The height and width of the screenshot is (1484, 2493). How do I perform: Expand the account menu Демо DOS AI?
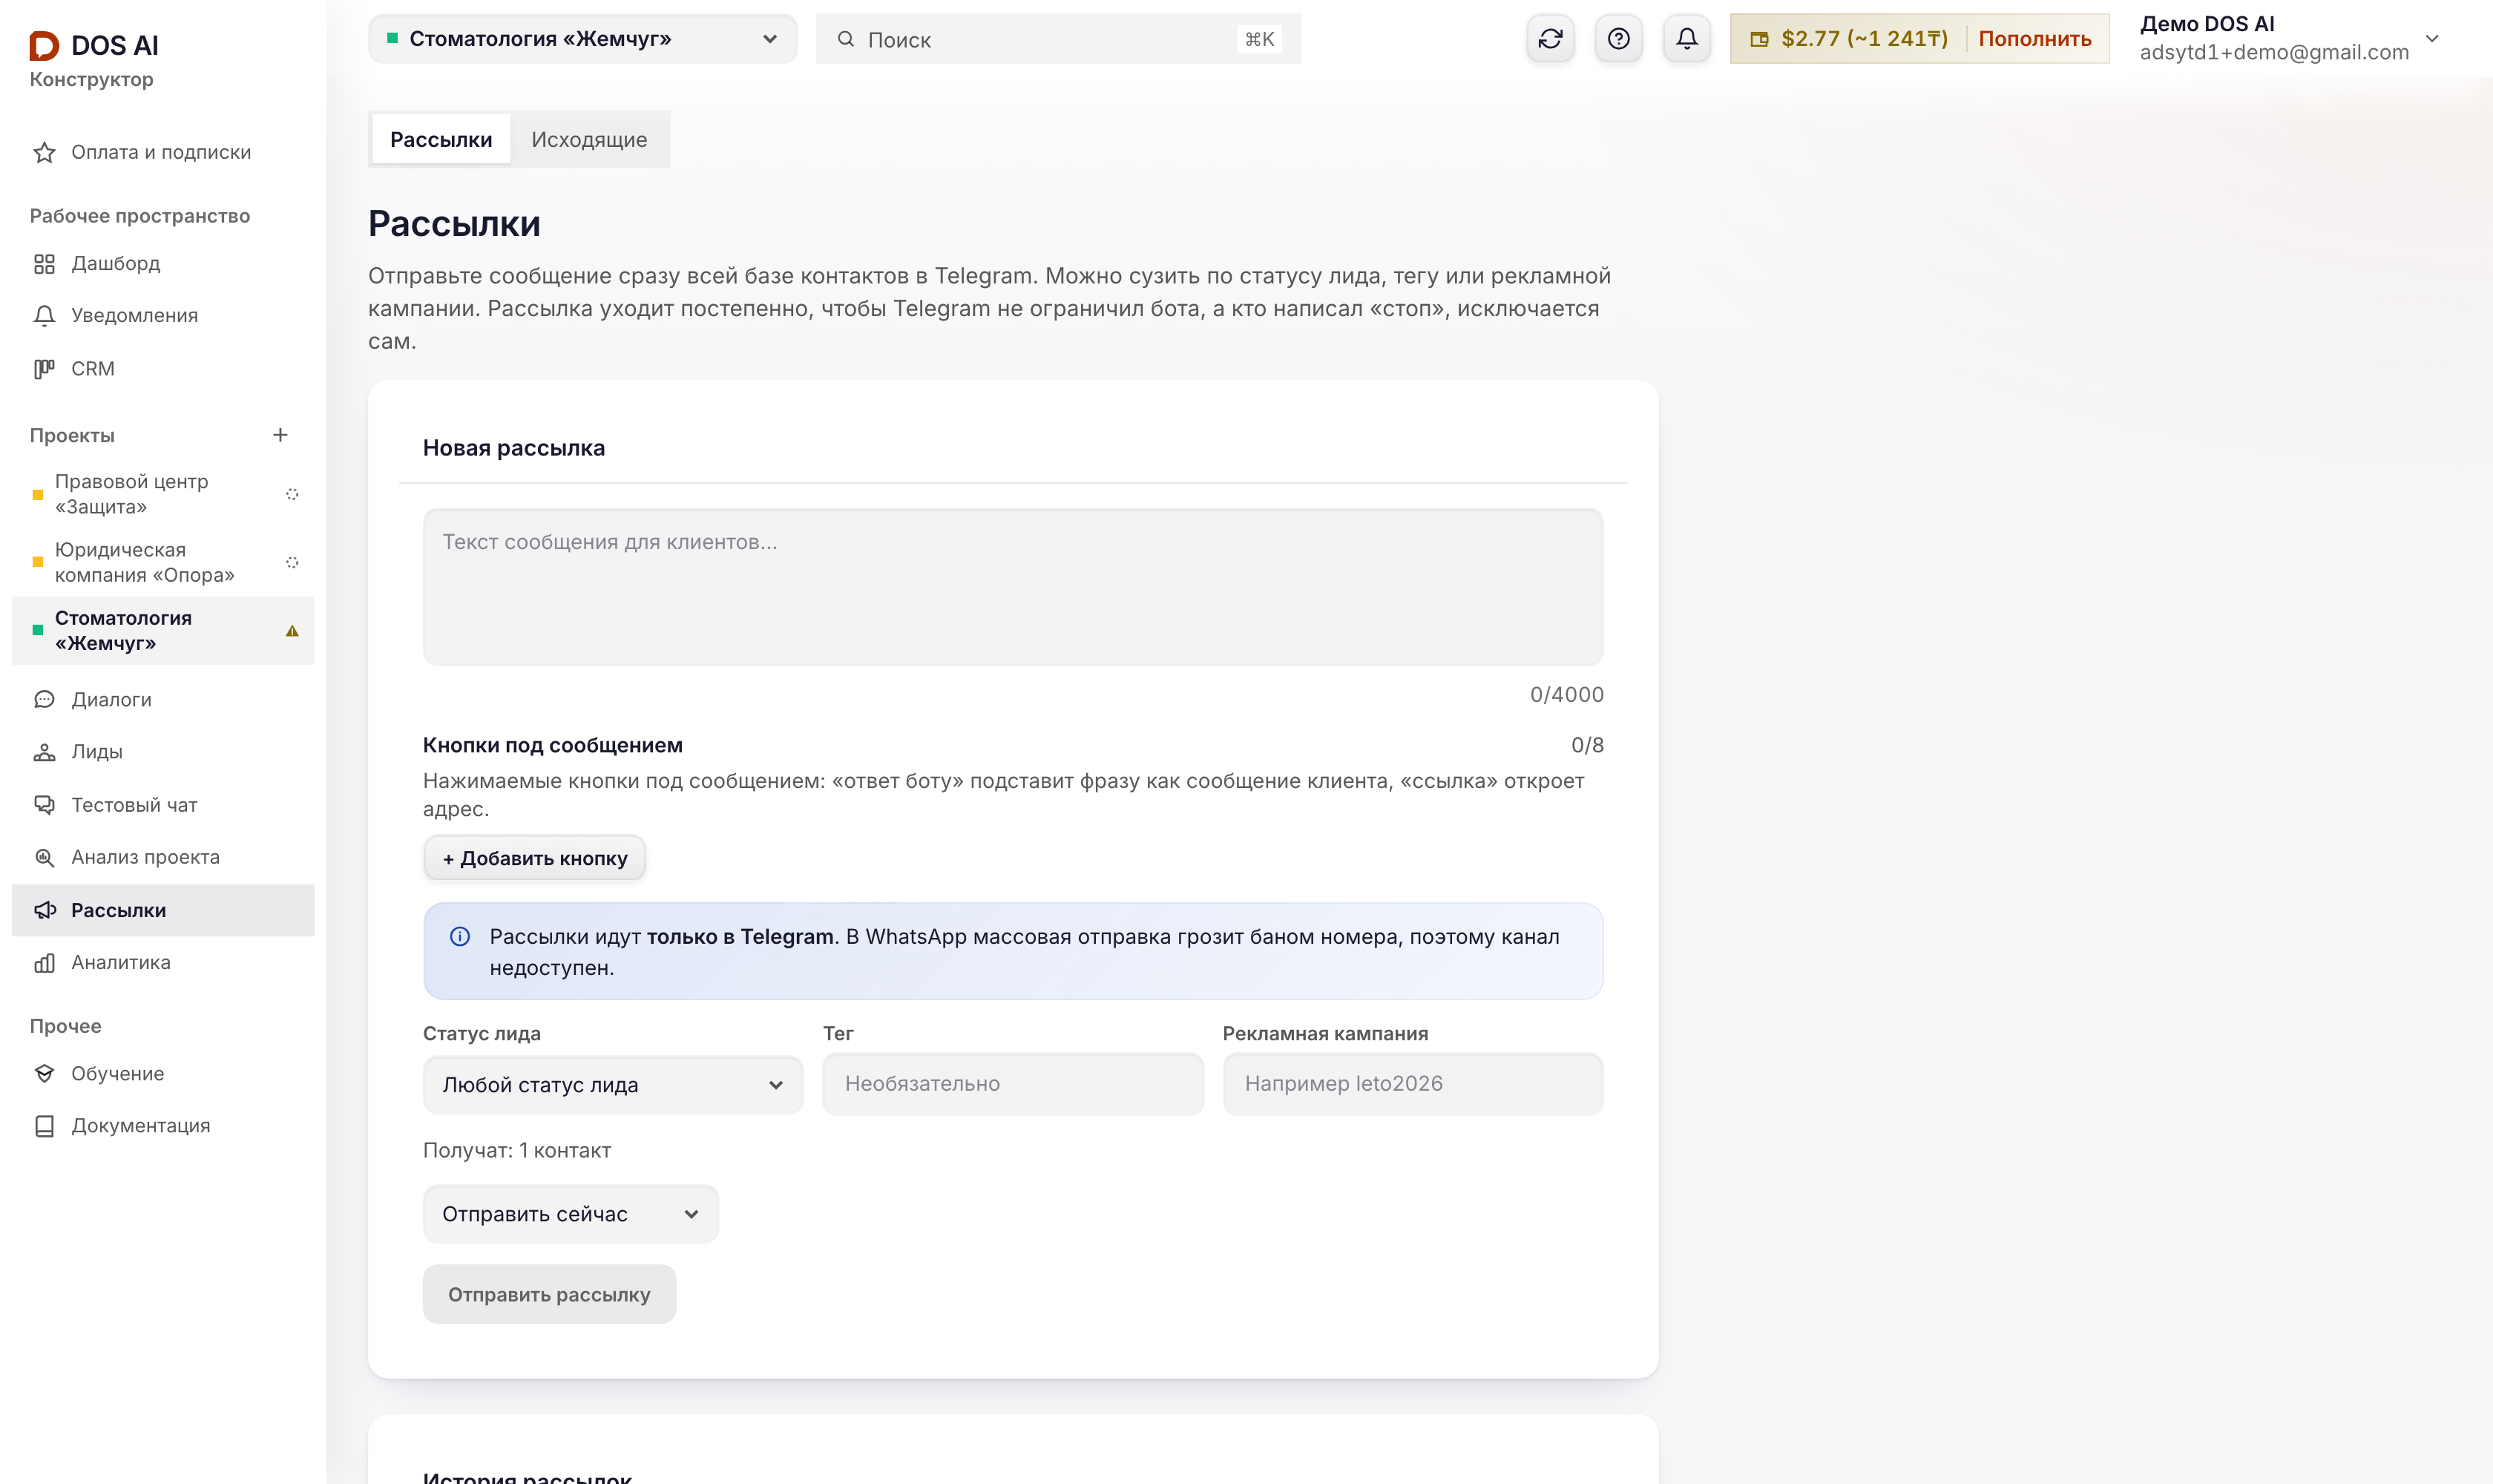(2289, 38)
